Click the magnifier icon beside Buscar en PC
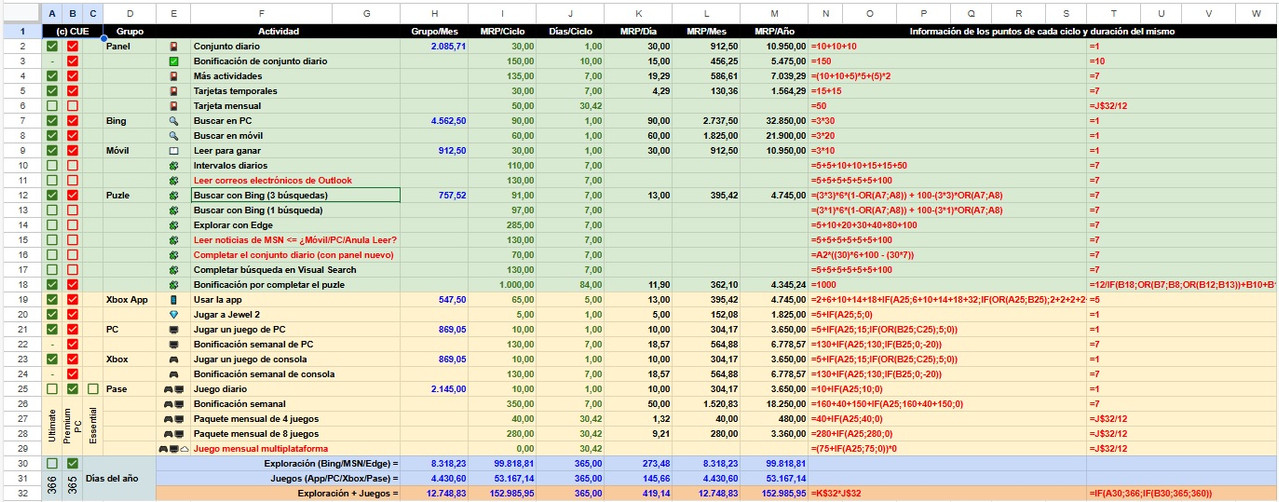 click(x=173, y=121)
